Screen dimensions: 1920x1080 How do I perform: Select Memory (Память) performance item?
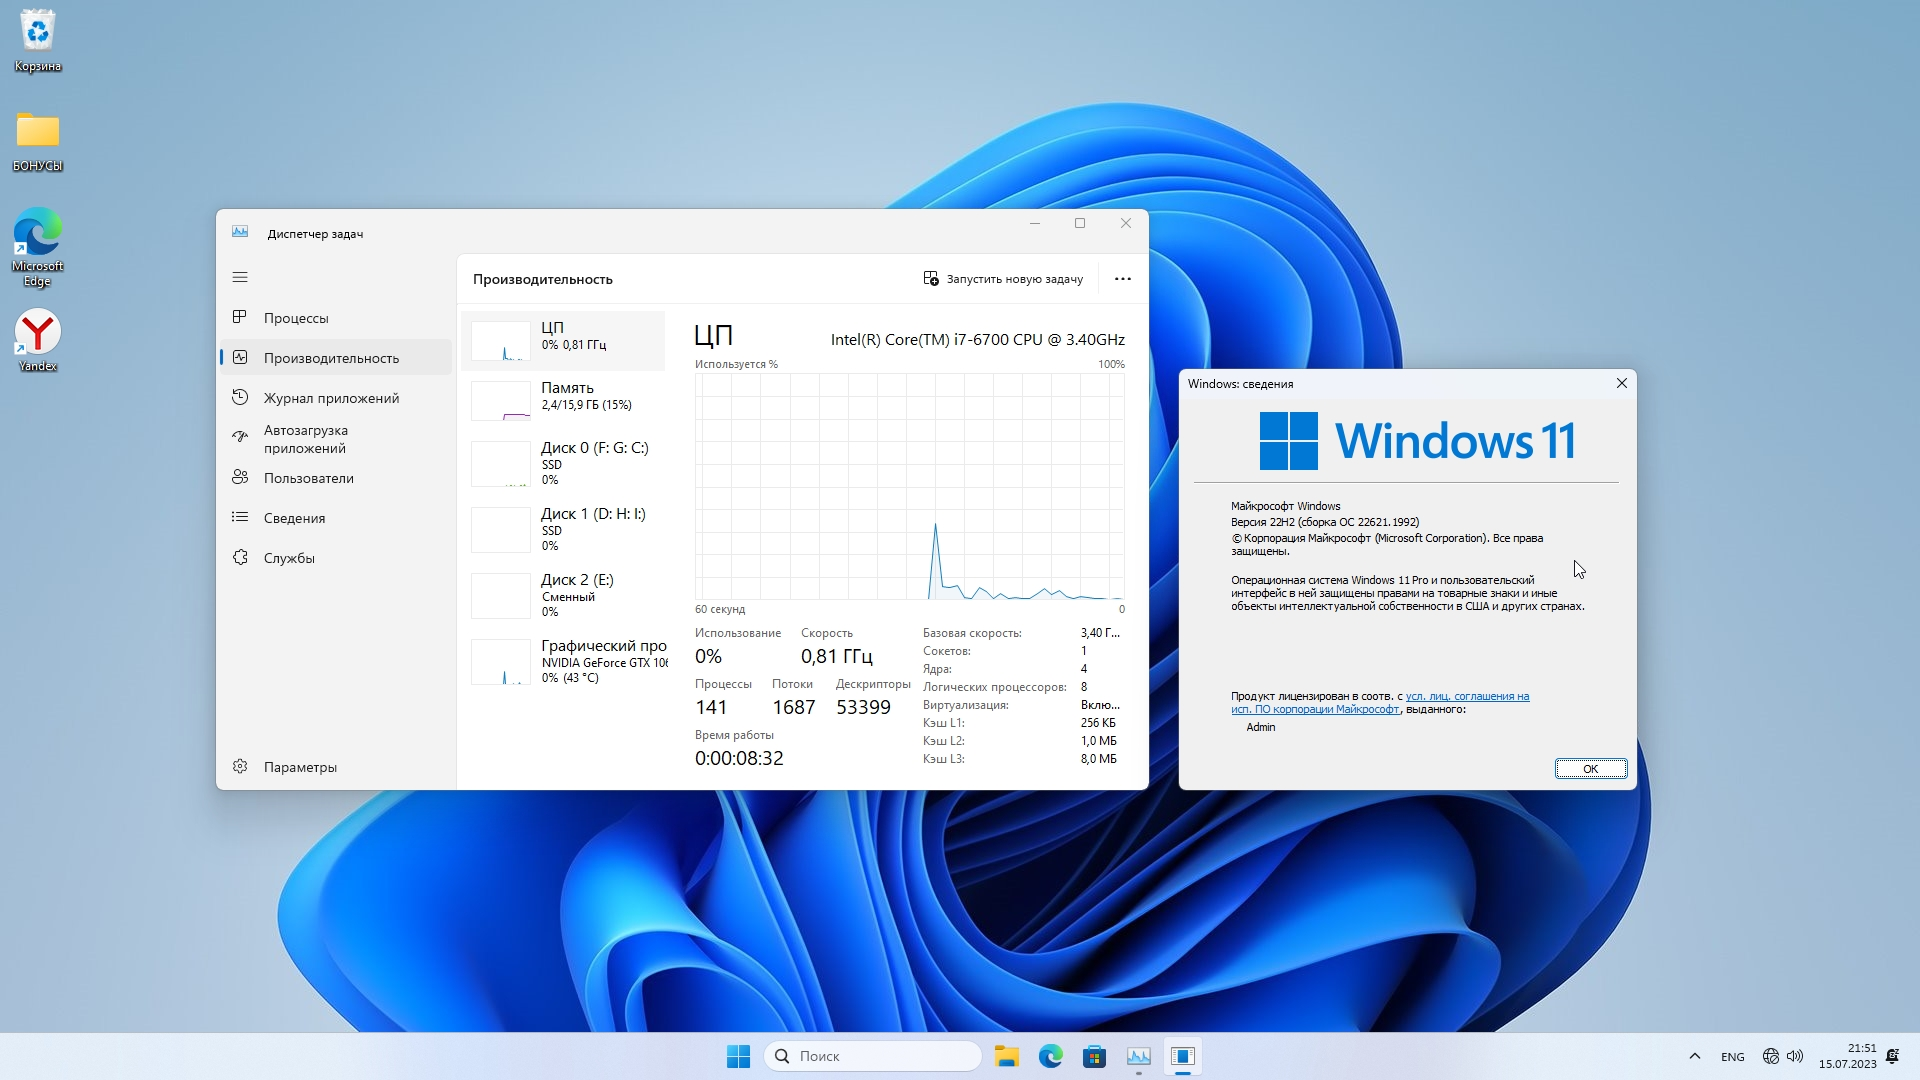tap(565, 396)
